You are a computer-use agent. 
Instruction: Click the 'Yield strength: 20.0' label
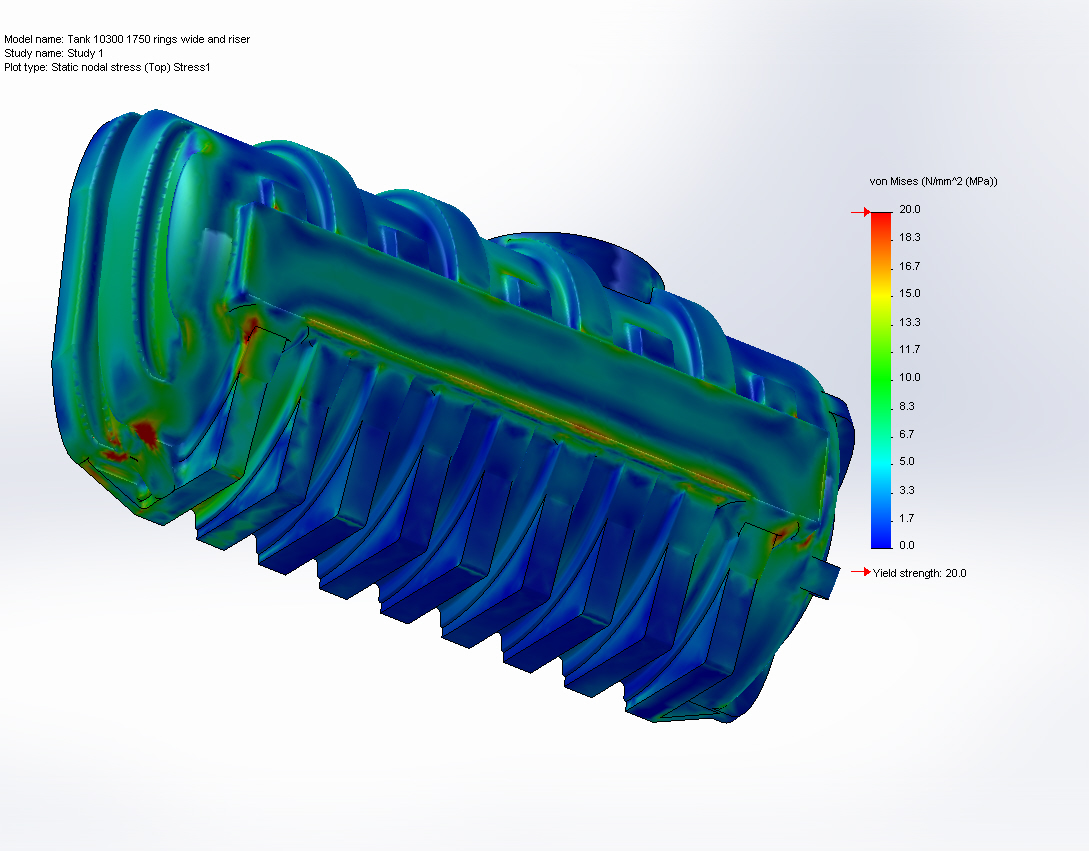point(919,573)
